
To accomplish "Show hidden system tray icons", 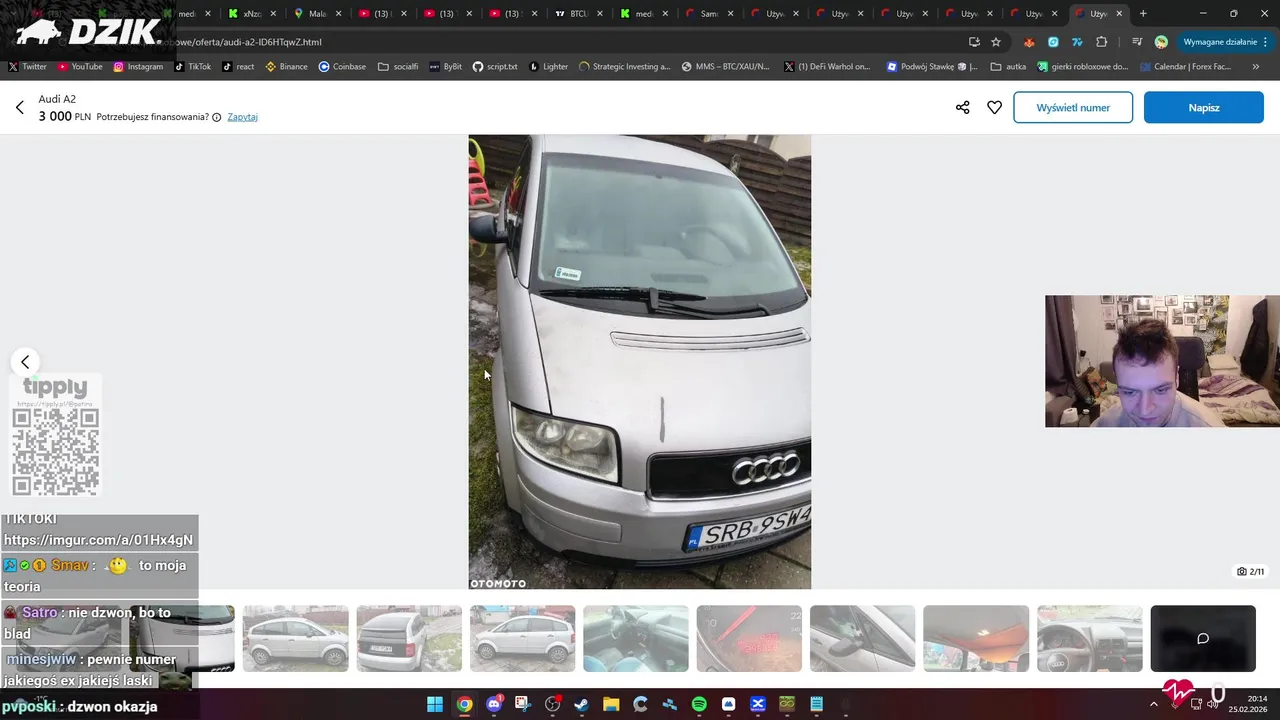I will point(1153,704).
